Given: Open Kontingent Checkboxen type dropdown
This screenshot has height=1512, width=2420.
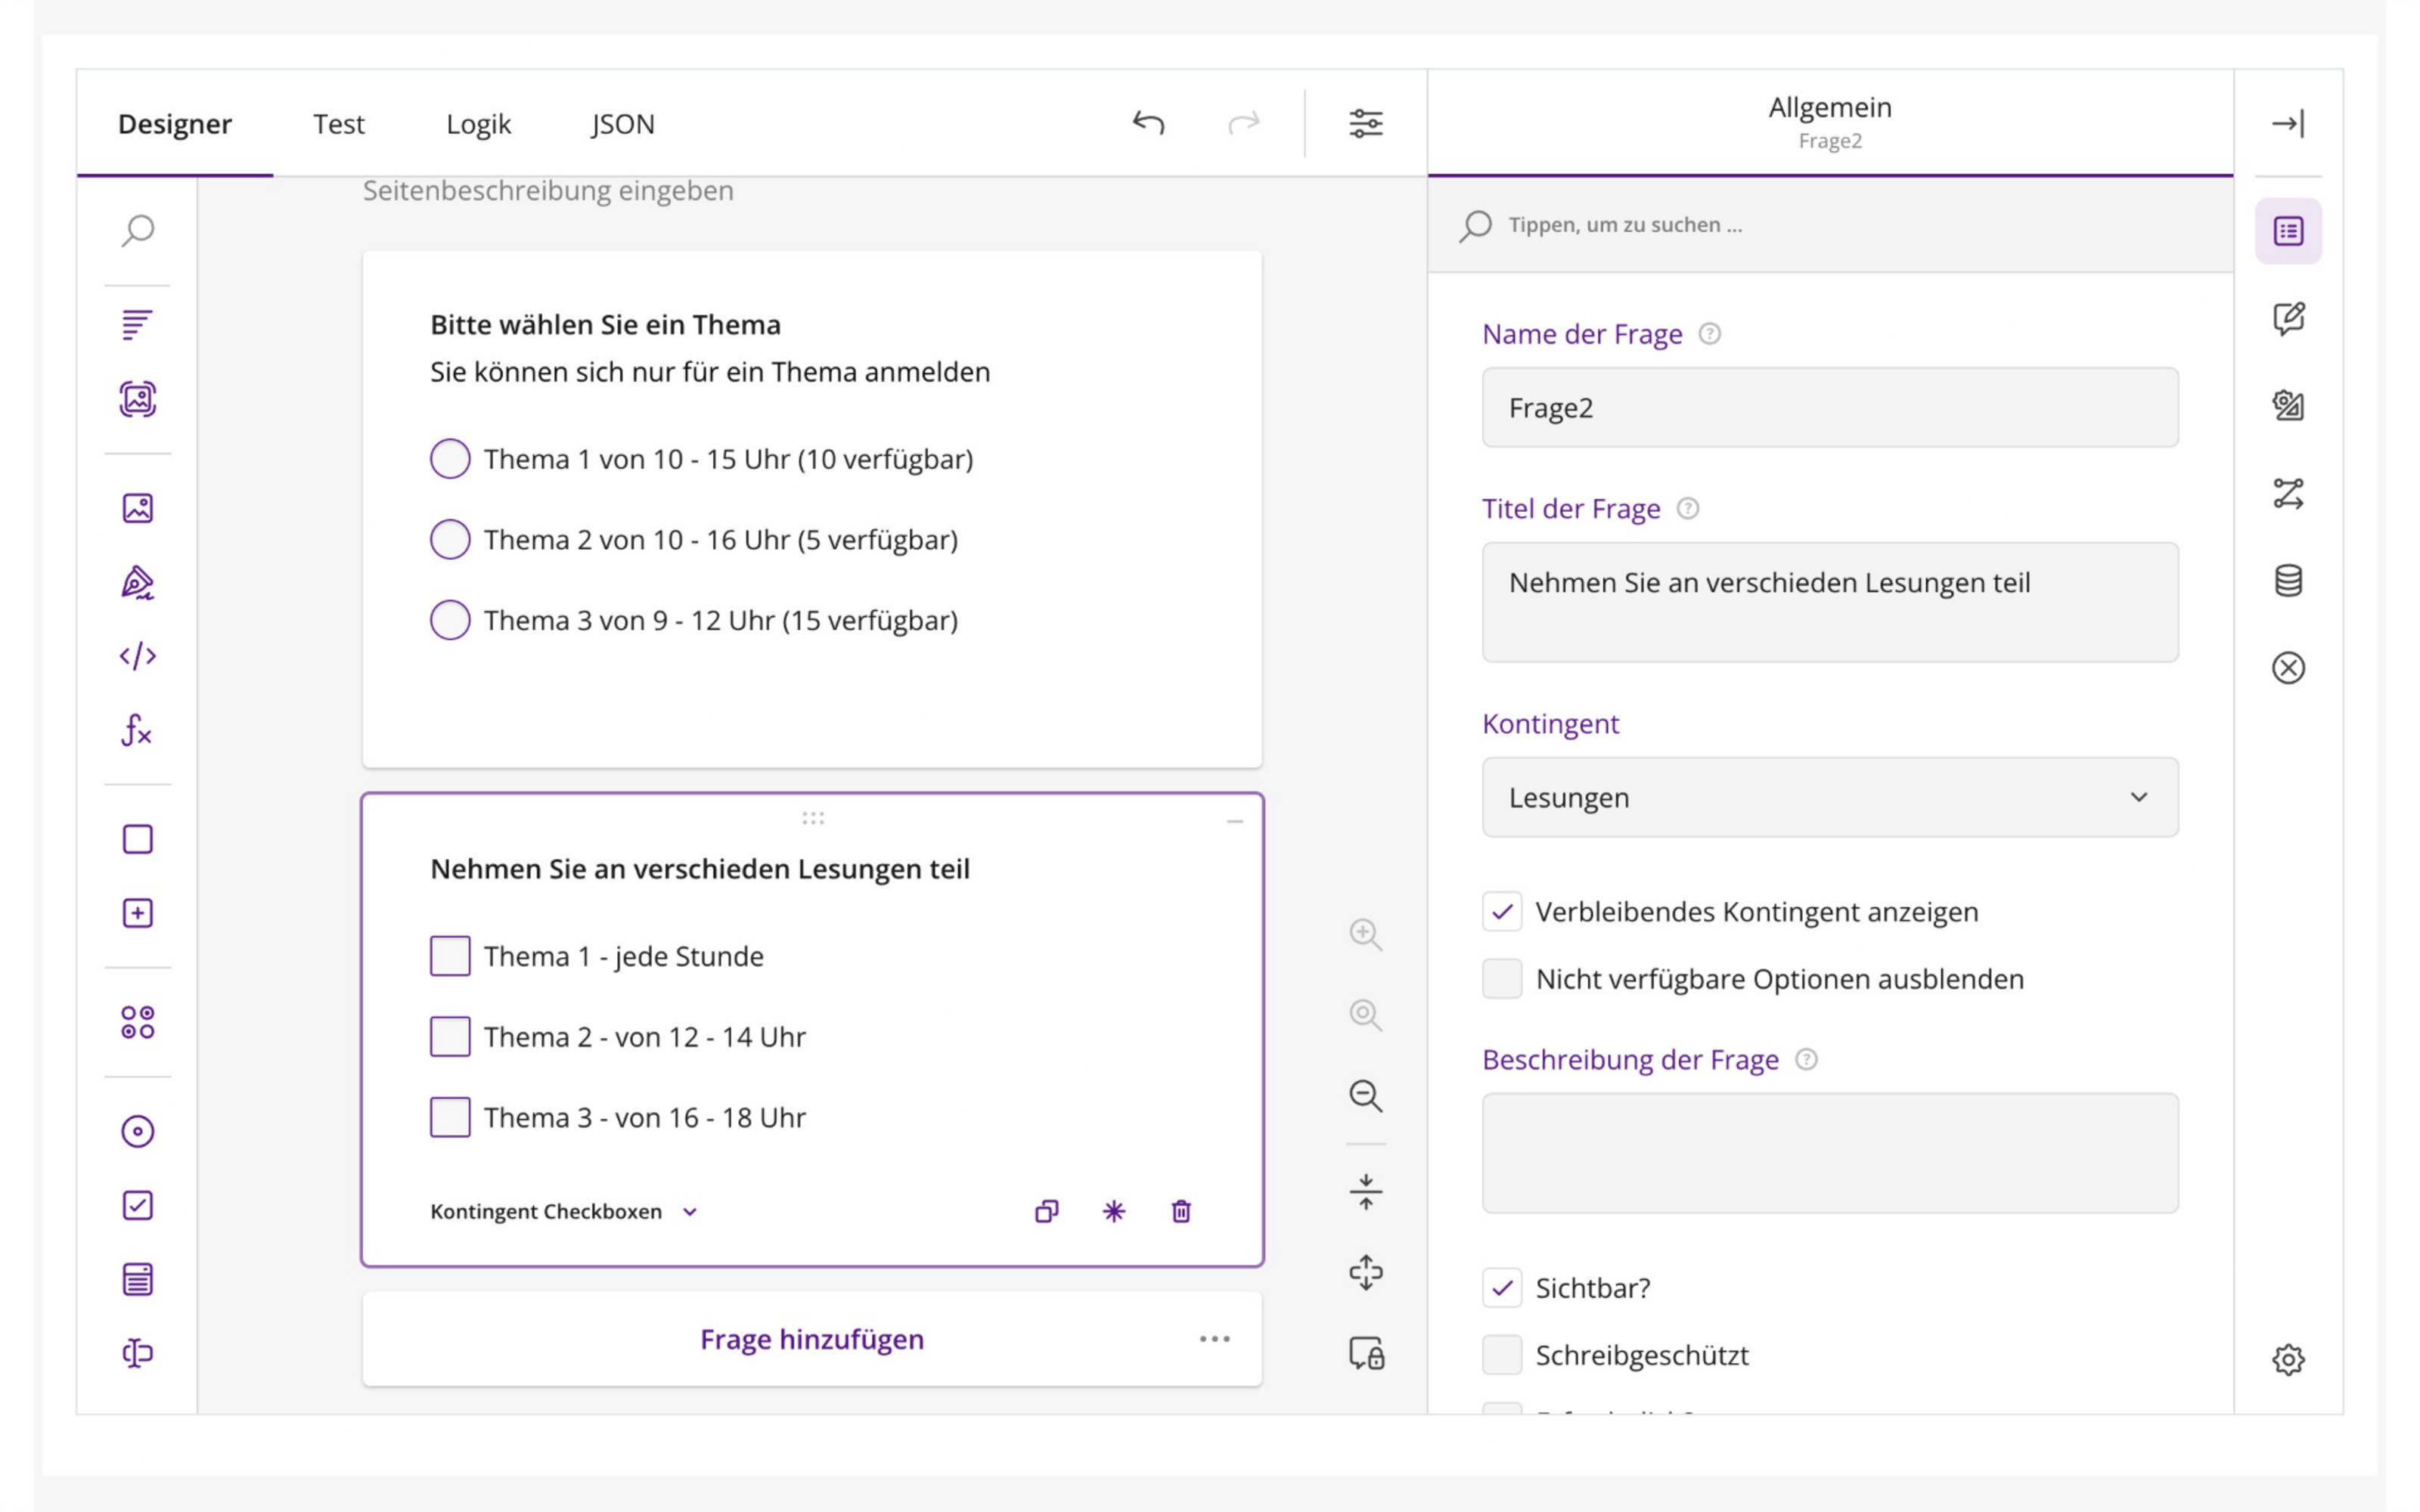Looking at the screenshot, I should pos(565,1211).
